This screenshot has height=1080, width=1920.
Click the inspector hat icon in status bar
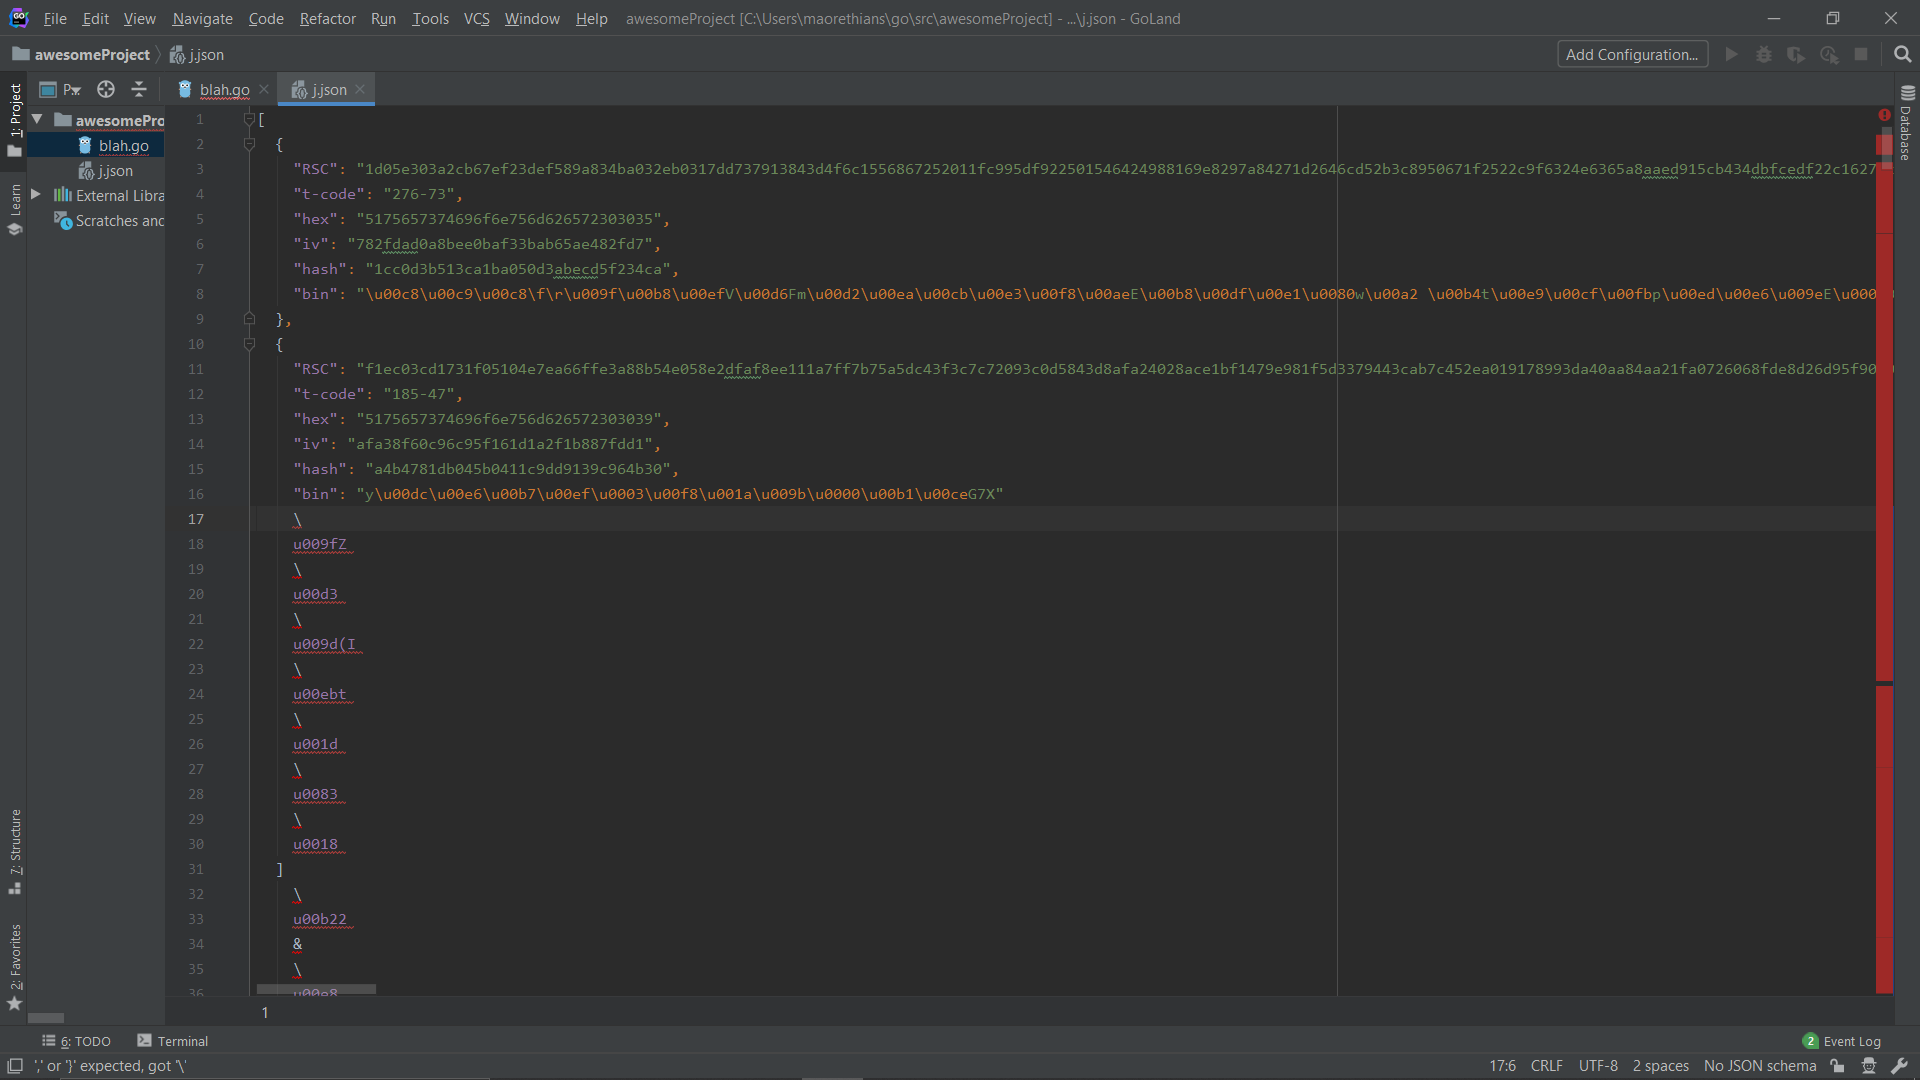(x=1869, y=1066)
